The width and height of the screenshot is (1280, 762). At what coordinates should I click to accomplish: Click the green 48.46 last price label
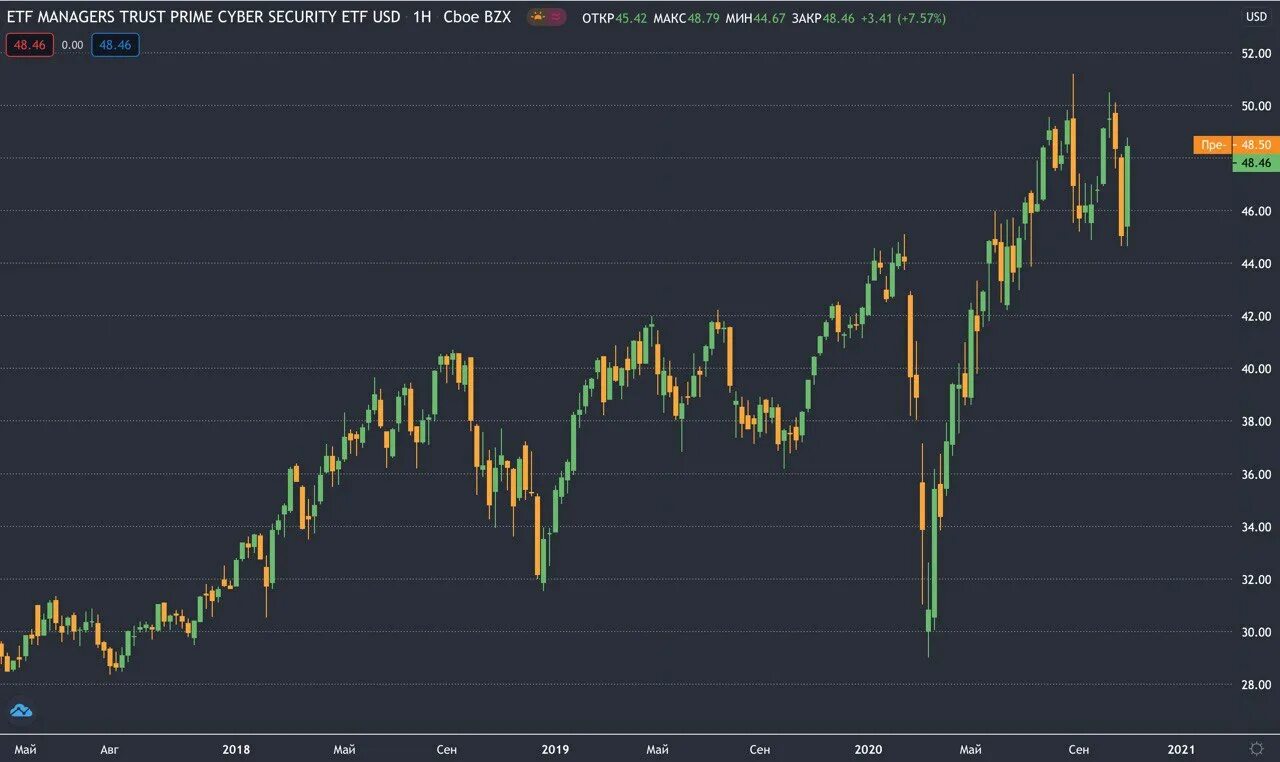[1256, 162]
